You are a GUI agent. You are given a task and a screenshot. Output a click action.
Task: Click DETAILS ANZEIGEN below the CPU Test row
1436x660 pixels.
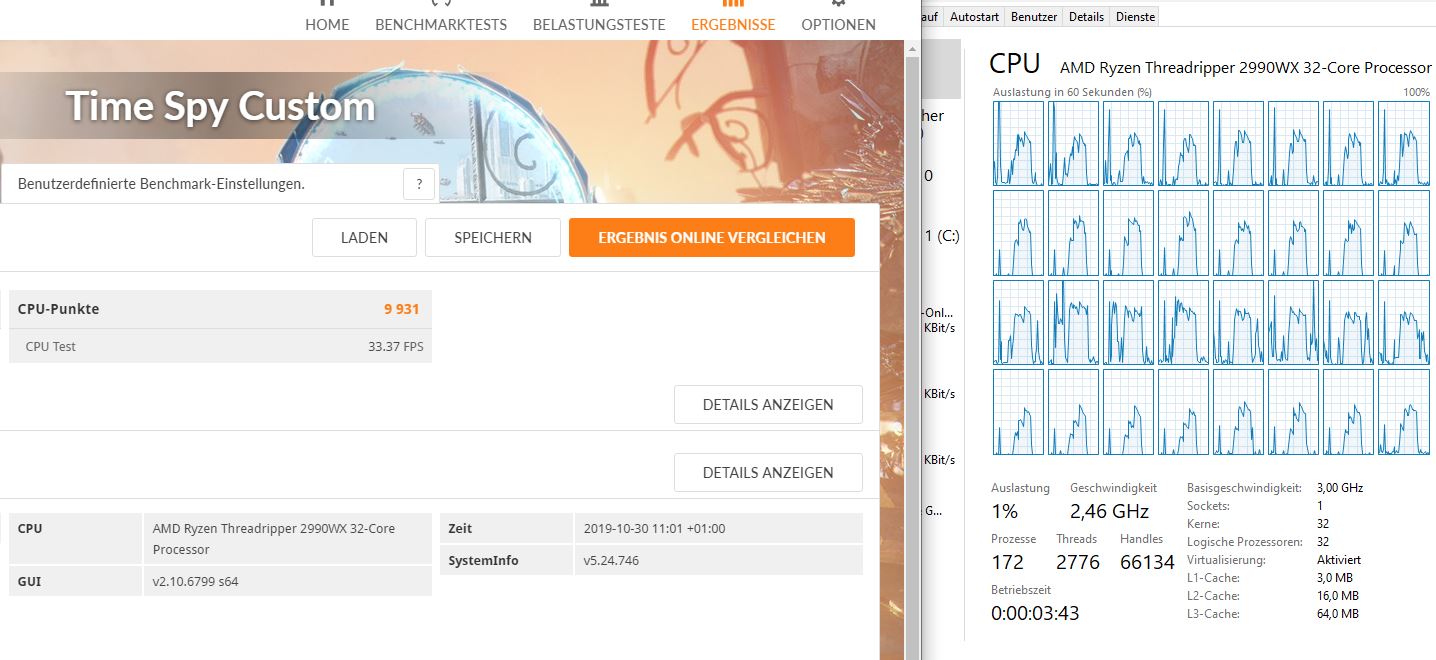(768, 405)
